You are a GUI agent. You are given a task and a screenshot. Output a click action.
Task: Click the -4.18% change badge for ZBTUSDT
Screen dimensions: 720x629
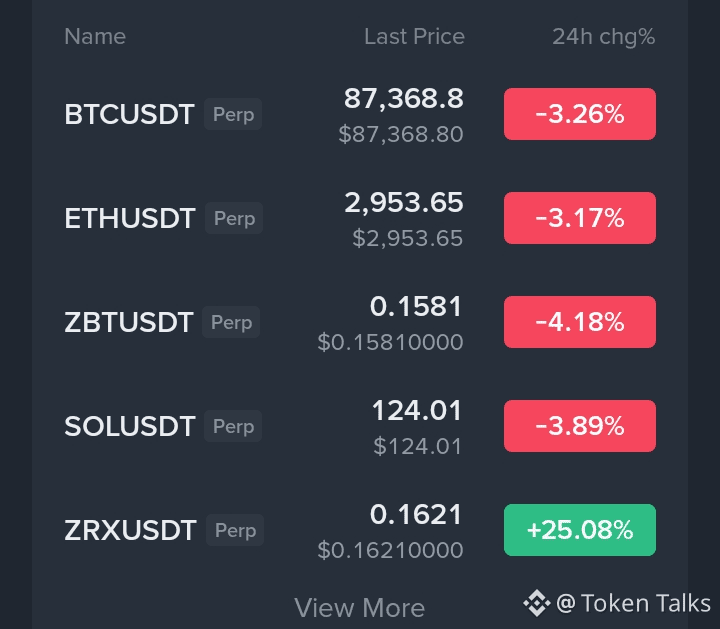pyautogui.click(x=580, y=322)
